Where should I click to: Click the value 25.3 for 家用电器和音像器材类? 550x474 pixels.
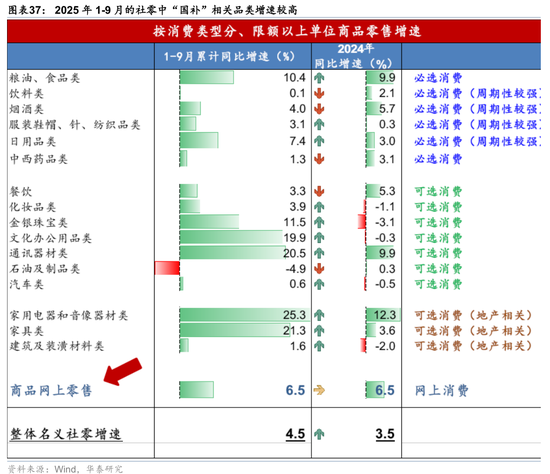294,315
